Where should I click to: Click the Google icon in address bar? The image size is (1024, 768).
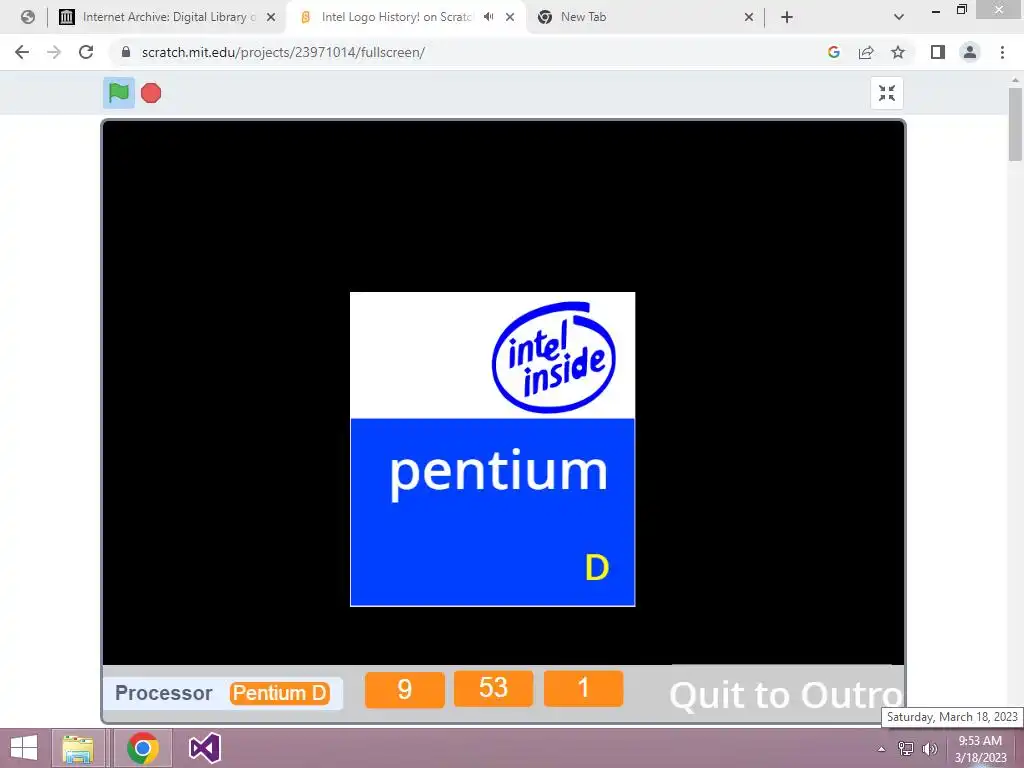click(x=834, y=52)
